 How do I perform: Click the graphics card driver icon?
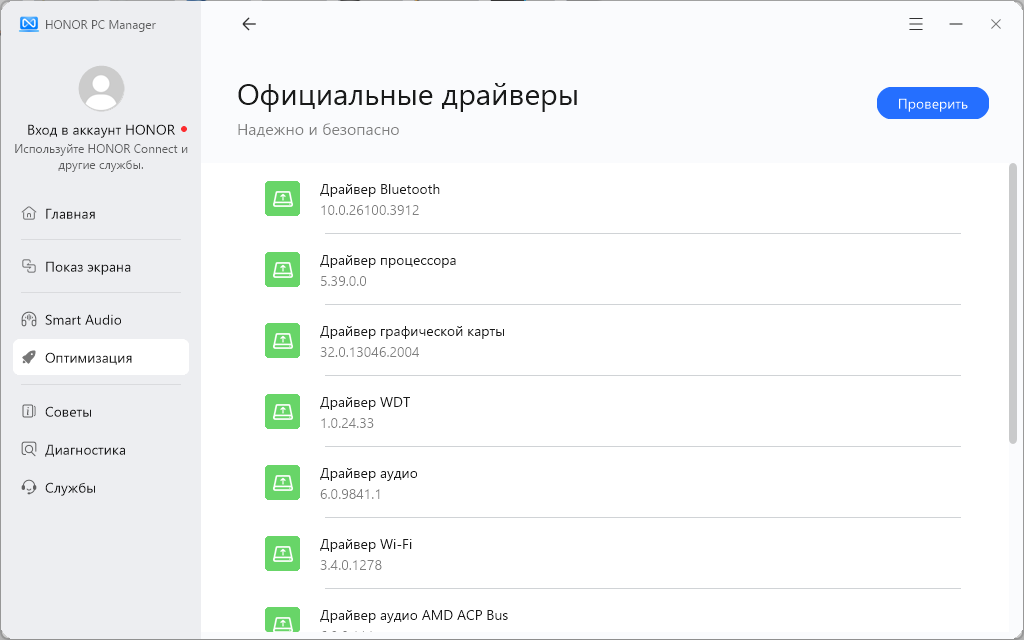283,340
